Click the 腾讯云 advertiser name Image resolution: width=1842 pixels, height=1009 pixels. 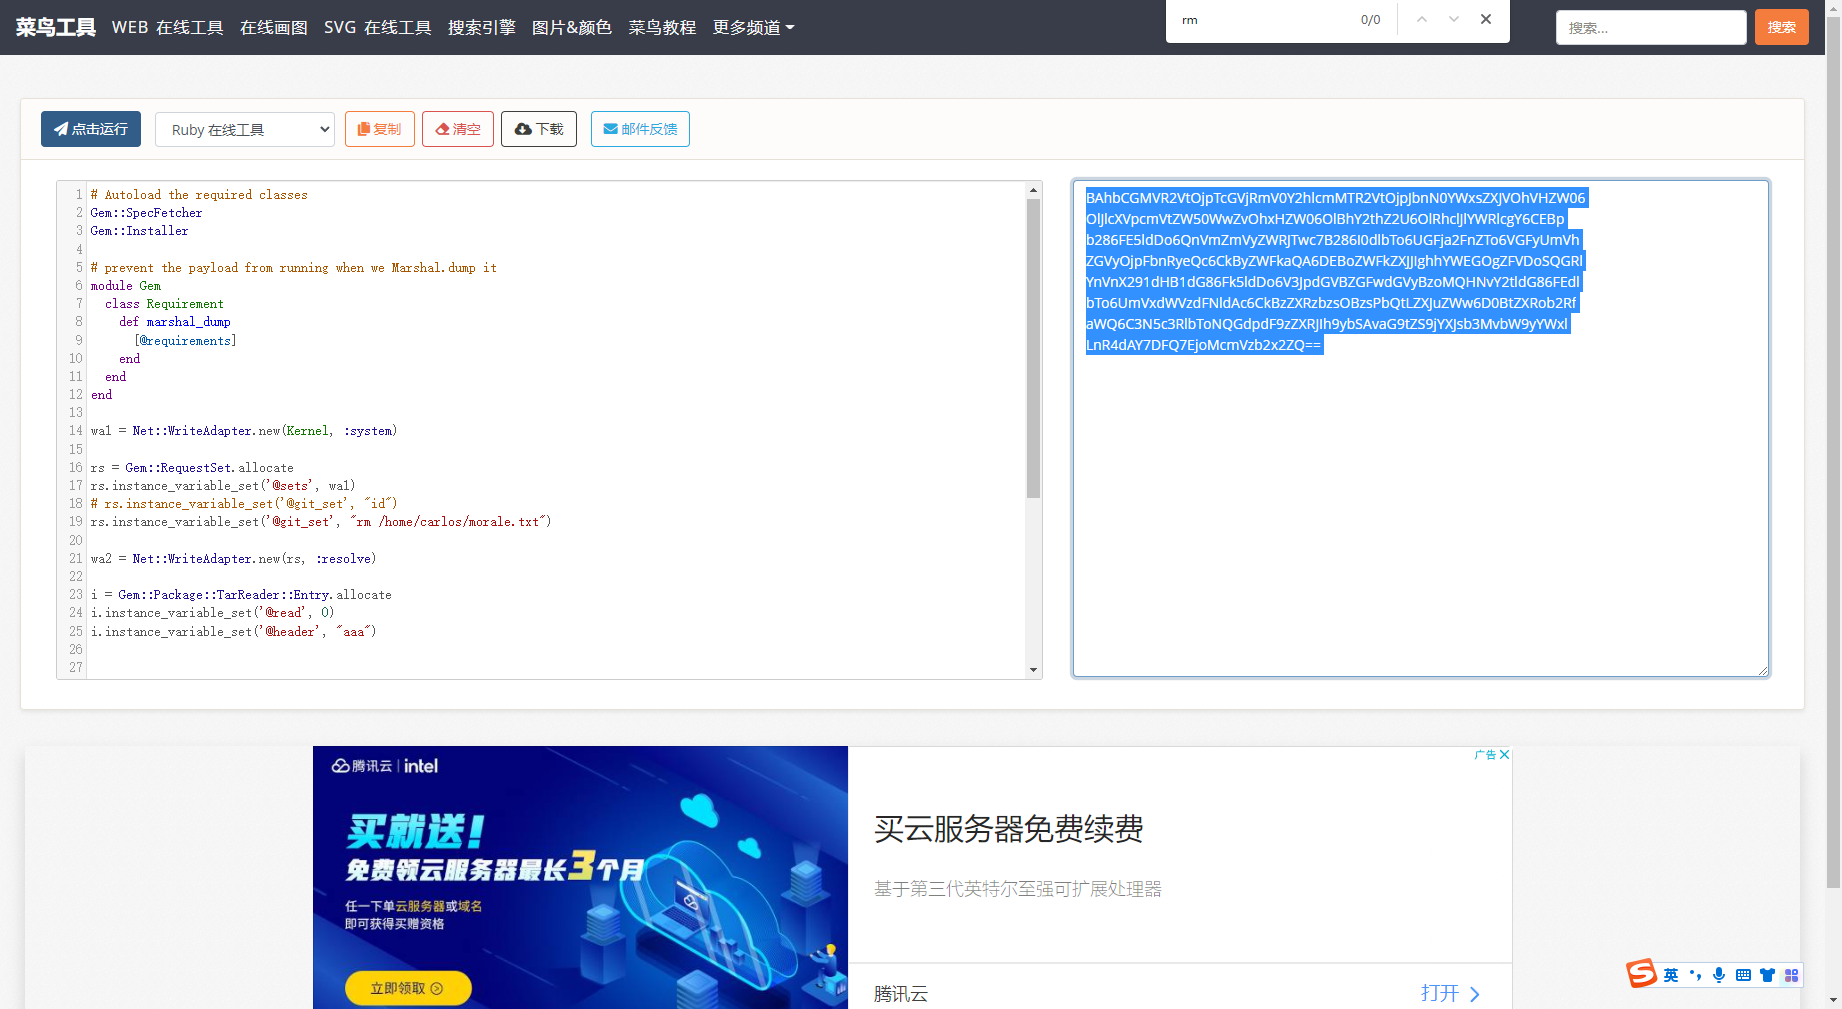901,994
